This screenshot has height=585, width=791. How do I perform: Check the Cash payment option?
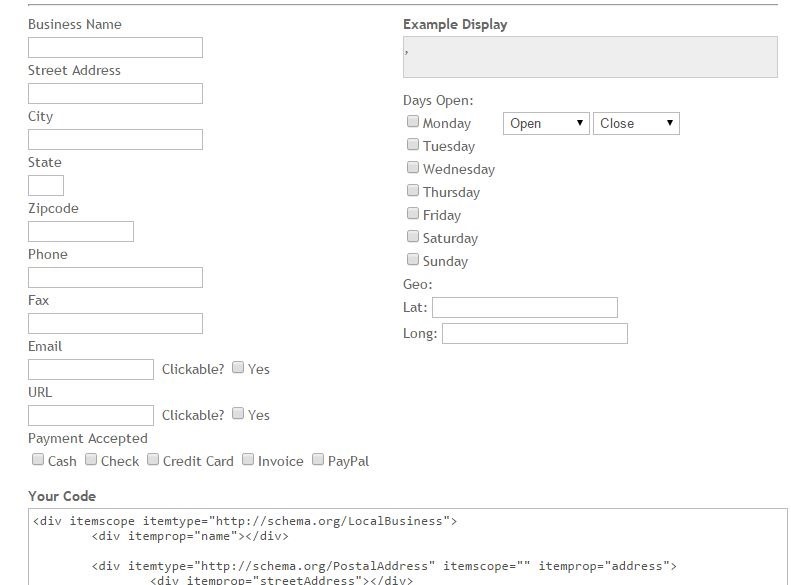(38, 460)
